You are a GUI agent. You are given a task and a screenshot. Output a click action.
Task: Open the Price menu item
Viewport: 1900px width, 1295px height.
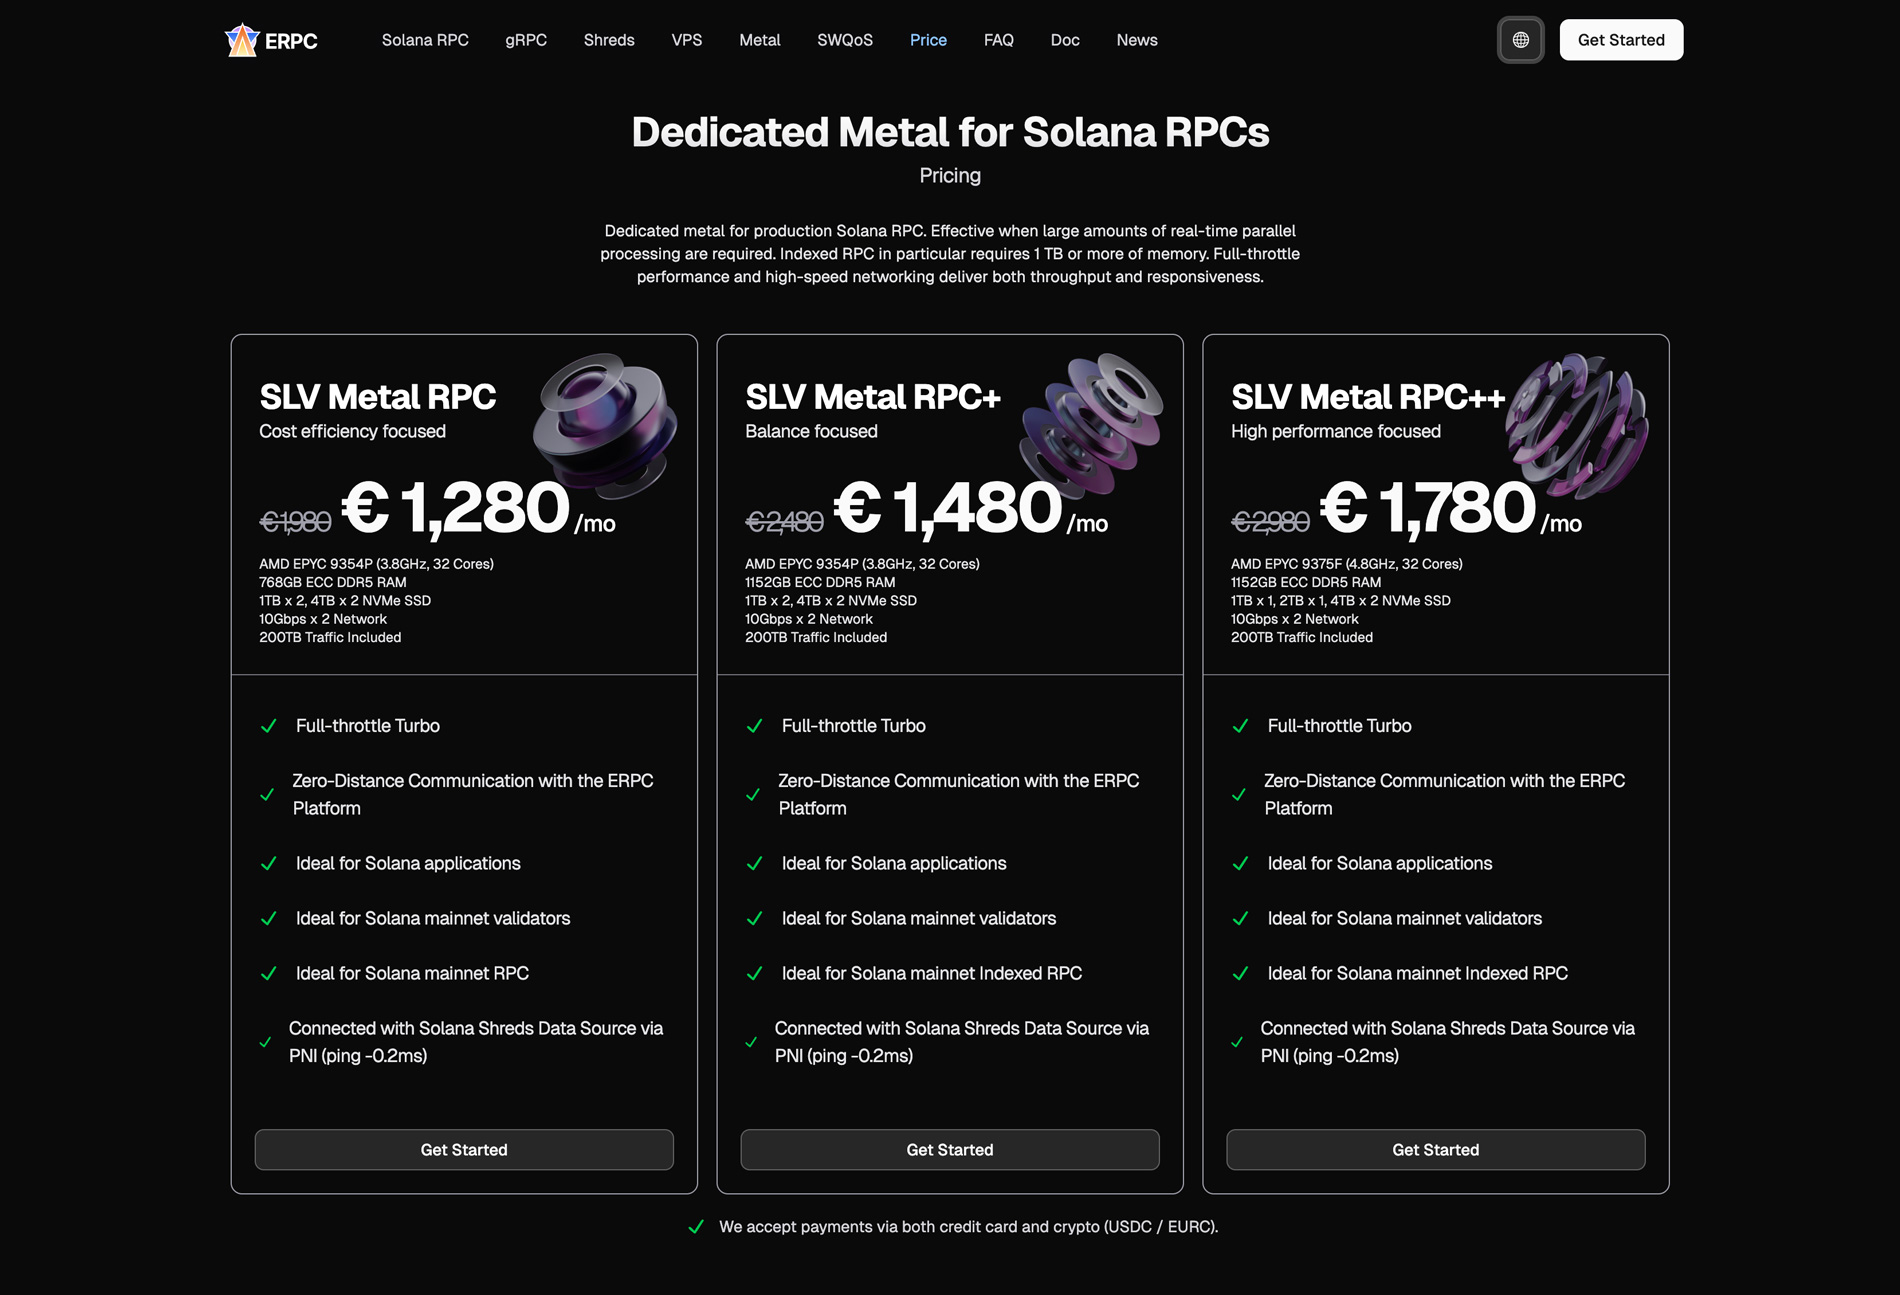(928, 40)
